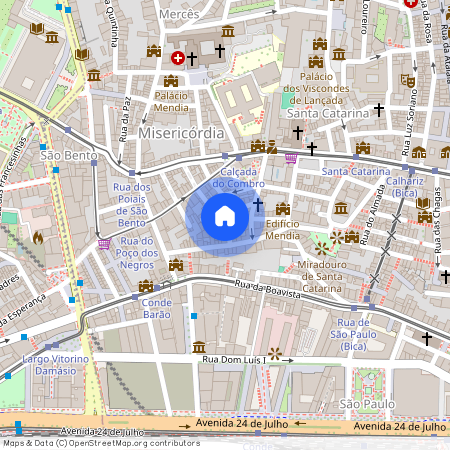
Task: Select the hospital red cross icon below Mercês
Action: tap(178, 58)
